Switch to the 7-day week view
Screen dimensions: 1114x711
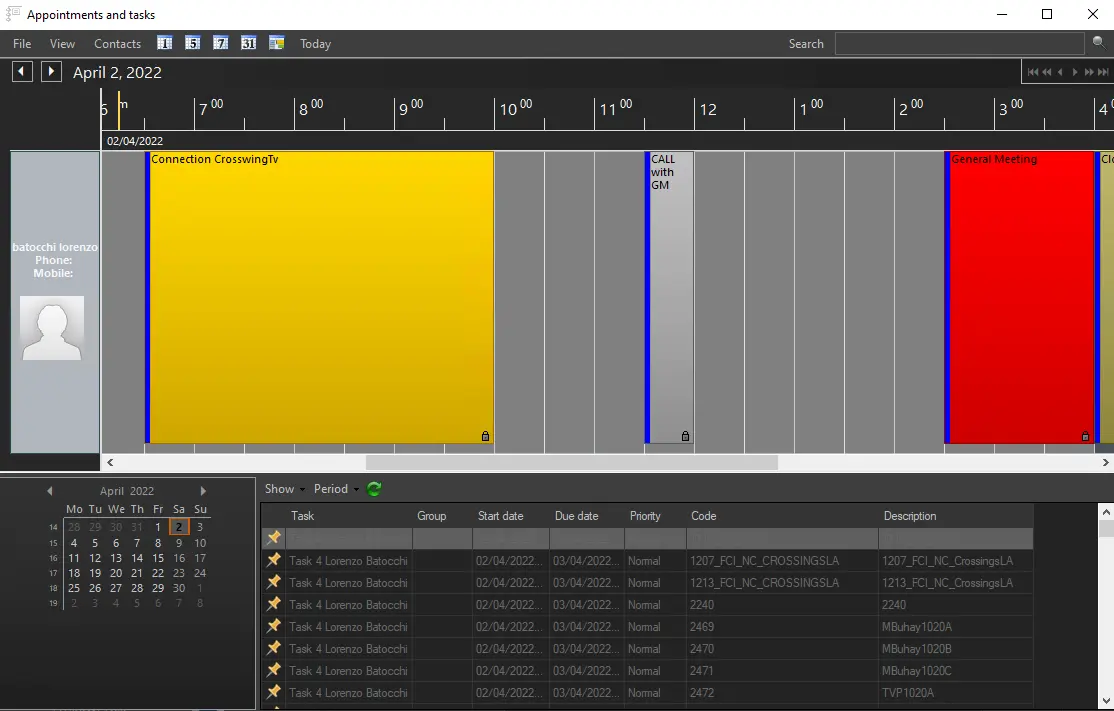(220, 43)
